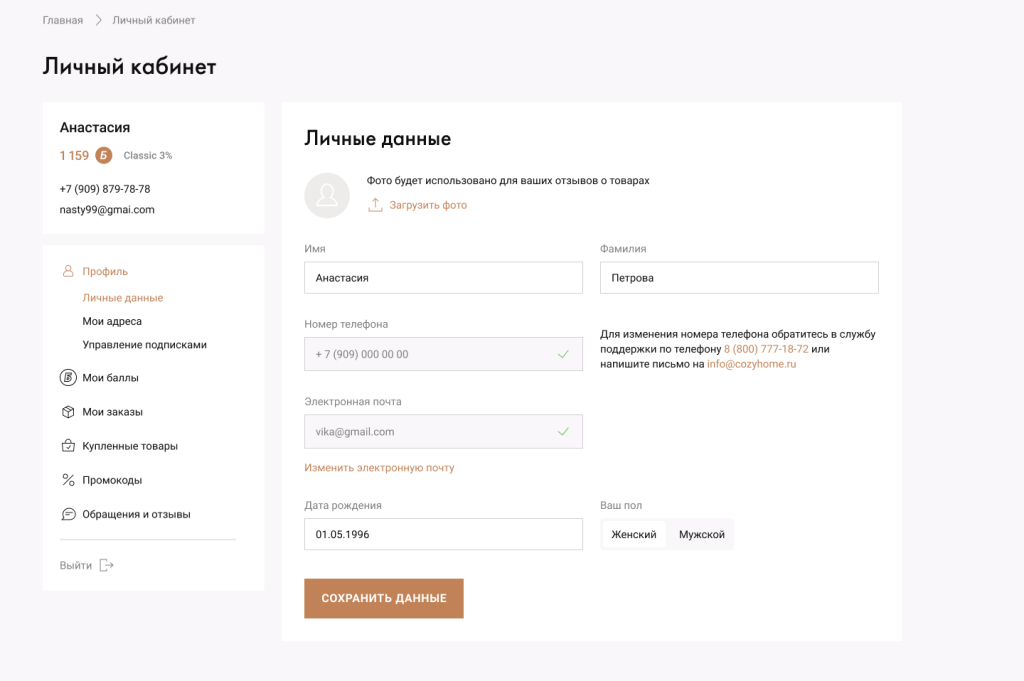The height and width of the screenshot is (681, 1024).
Task: Open the Мои адреса section
Action: 112,321
